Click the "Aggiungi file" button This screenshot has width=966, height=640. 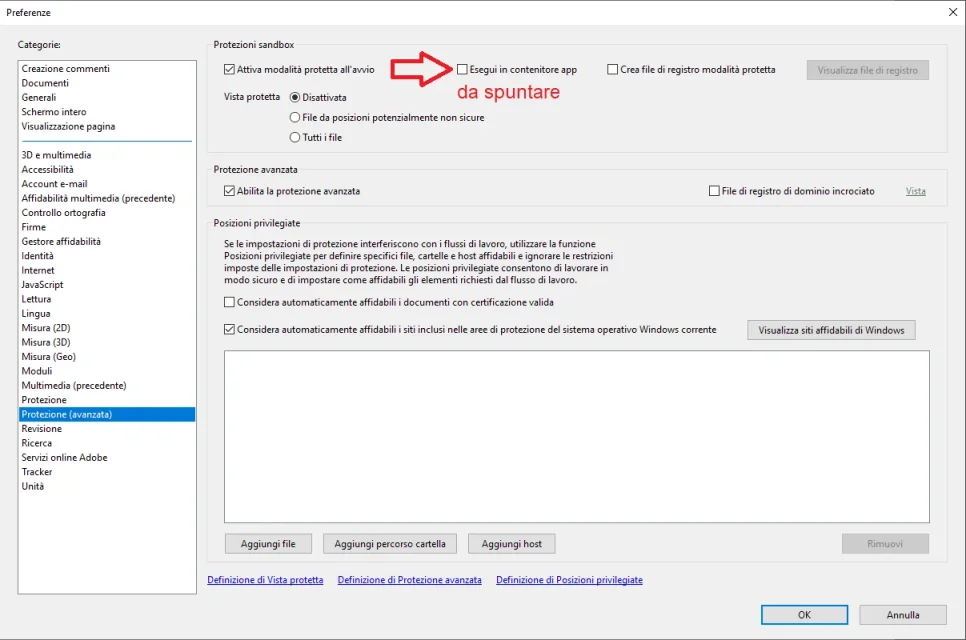[267, 543]
